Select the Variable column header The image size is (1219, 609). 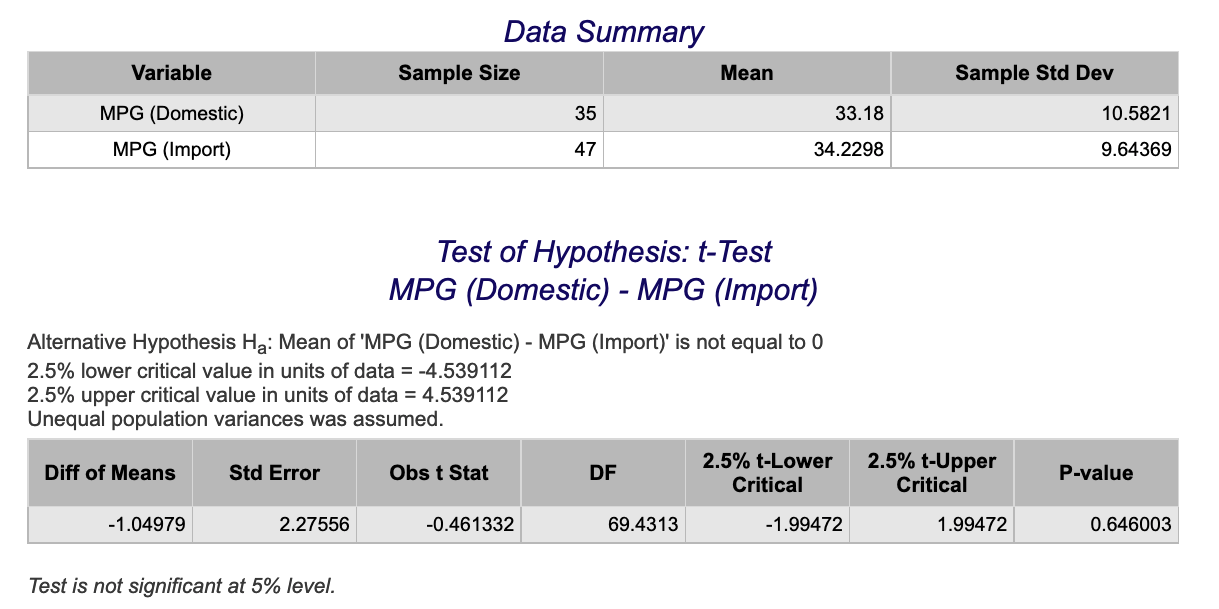click(x=172, y=73)
